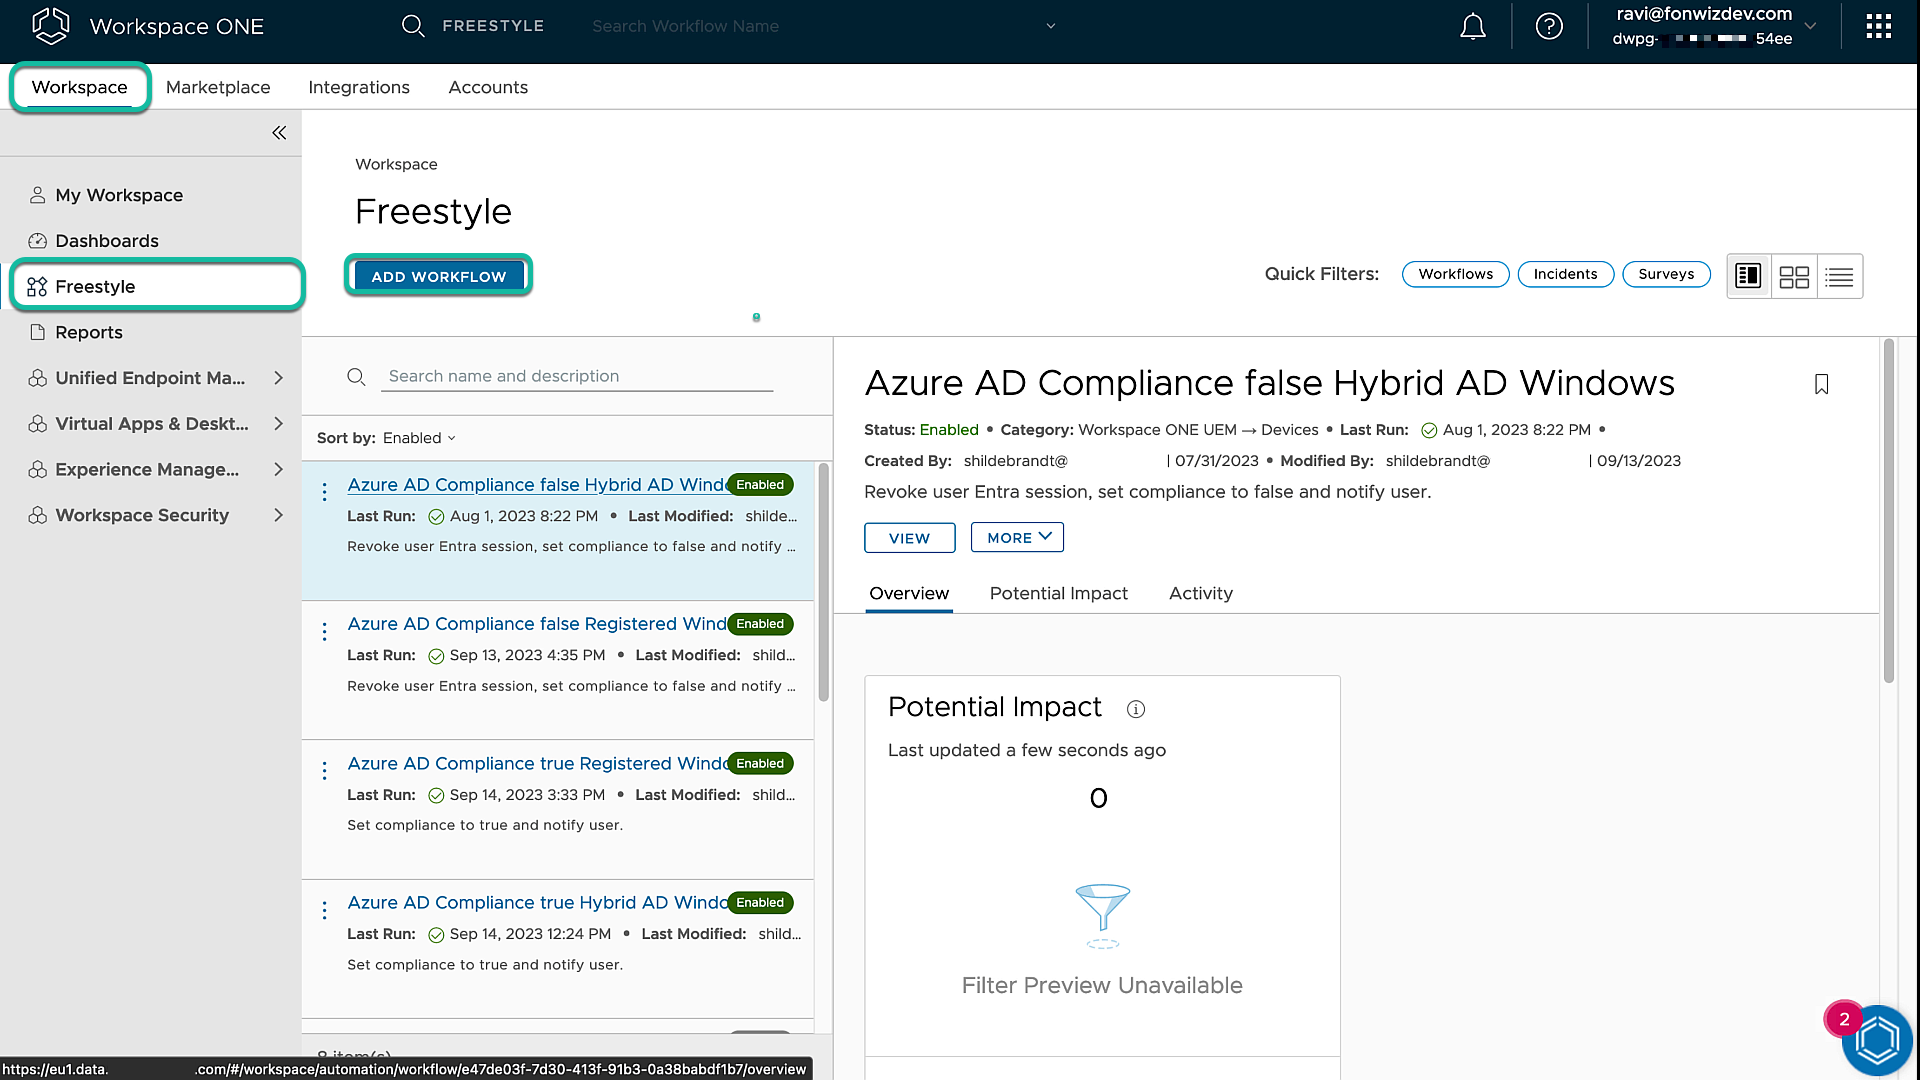Bookmark the Azure AD Compliance workflow

[1821, 384]
